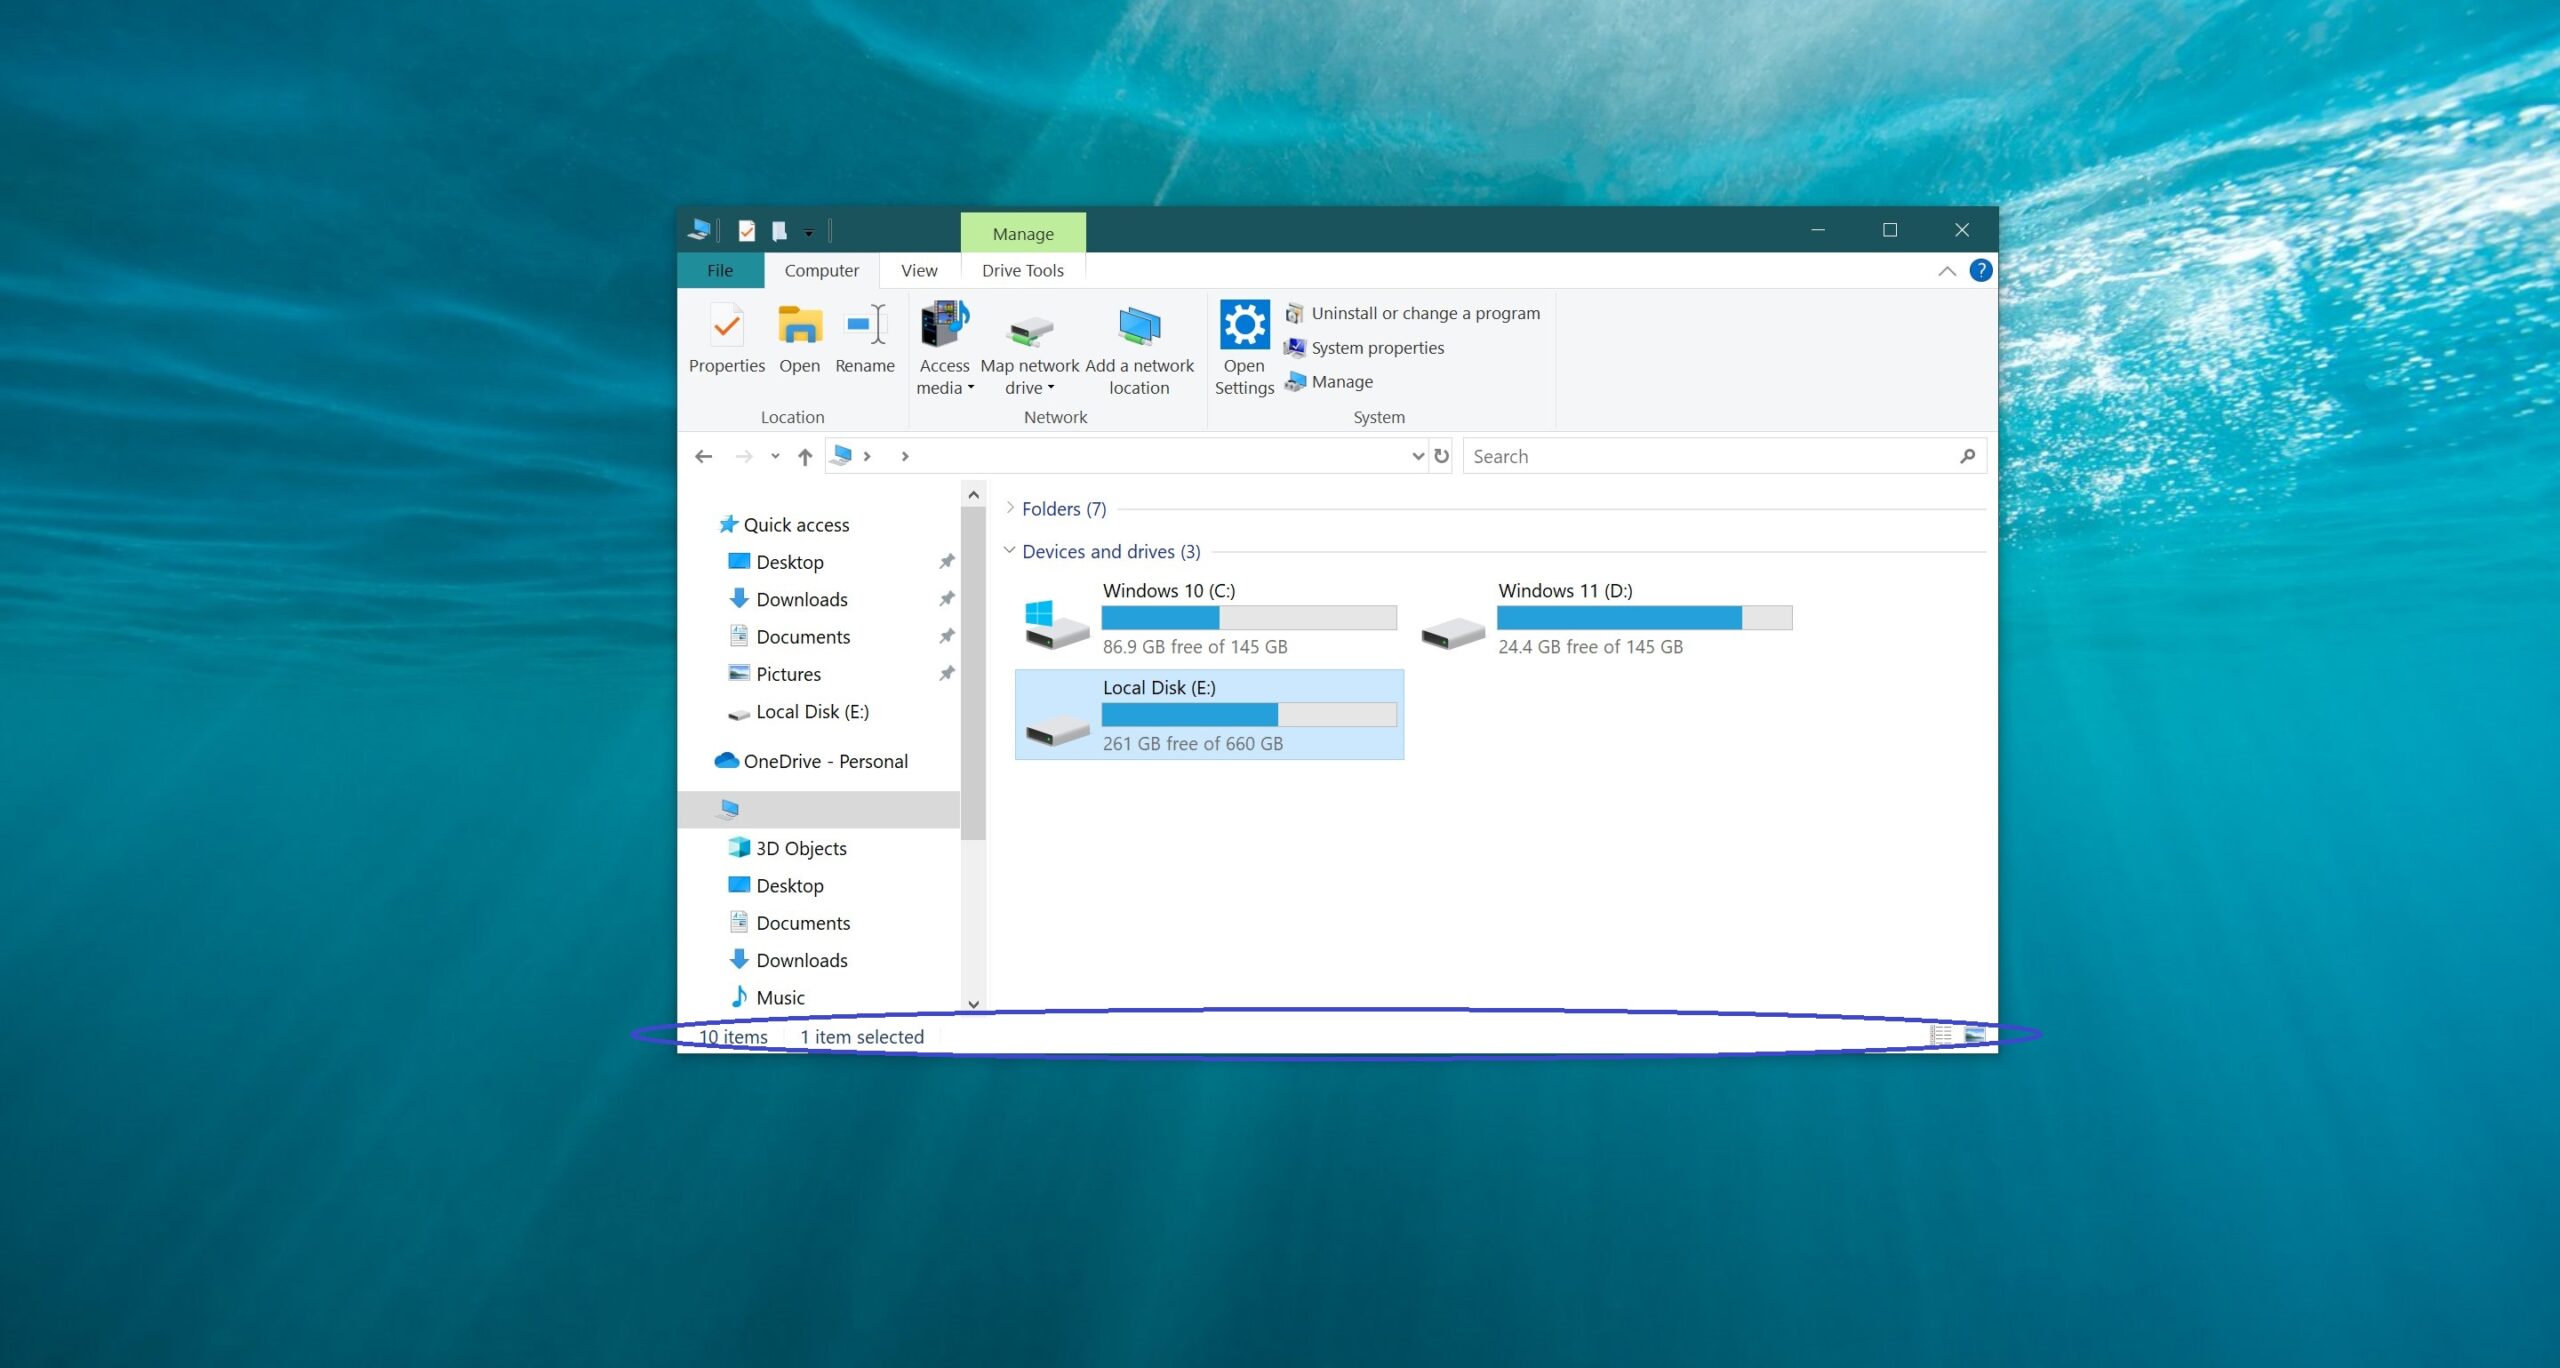This screenshot has width=2560, height=1368.
Task: Expand the Folders (7) group
Action: click(x=1010, y=508)
